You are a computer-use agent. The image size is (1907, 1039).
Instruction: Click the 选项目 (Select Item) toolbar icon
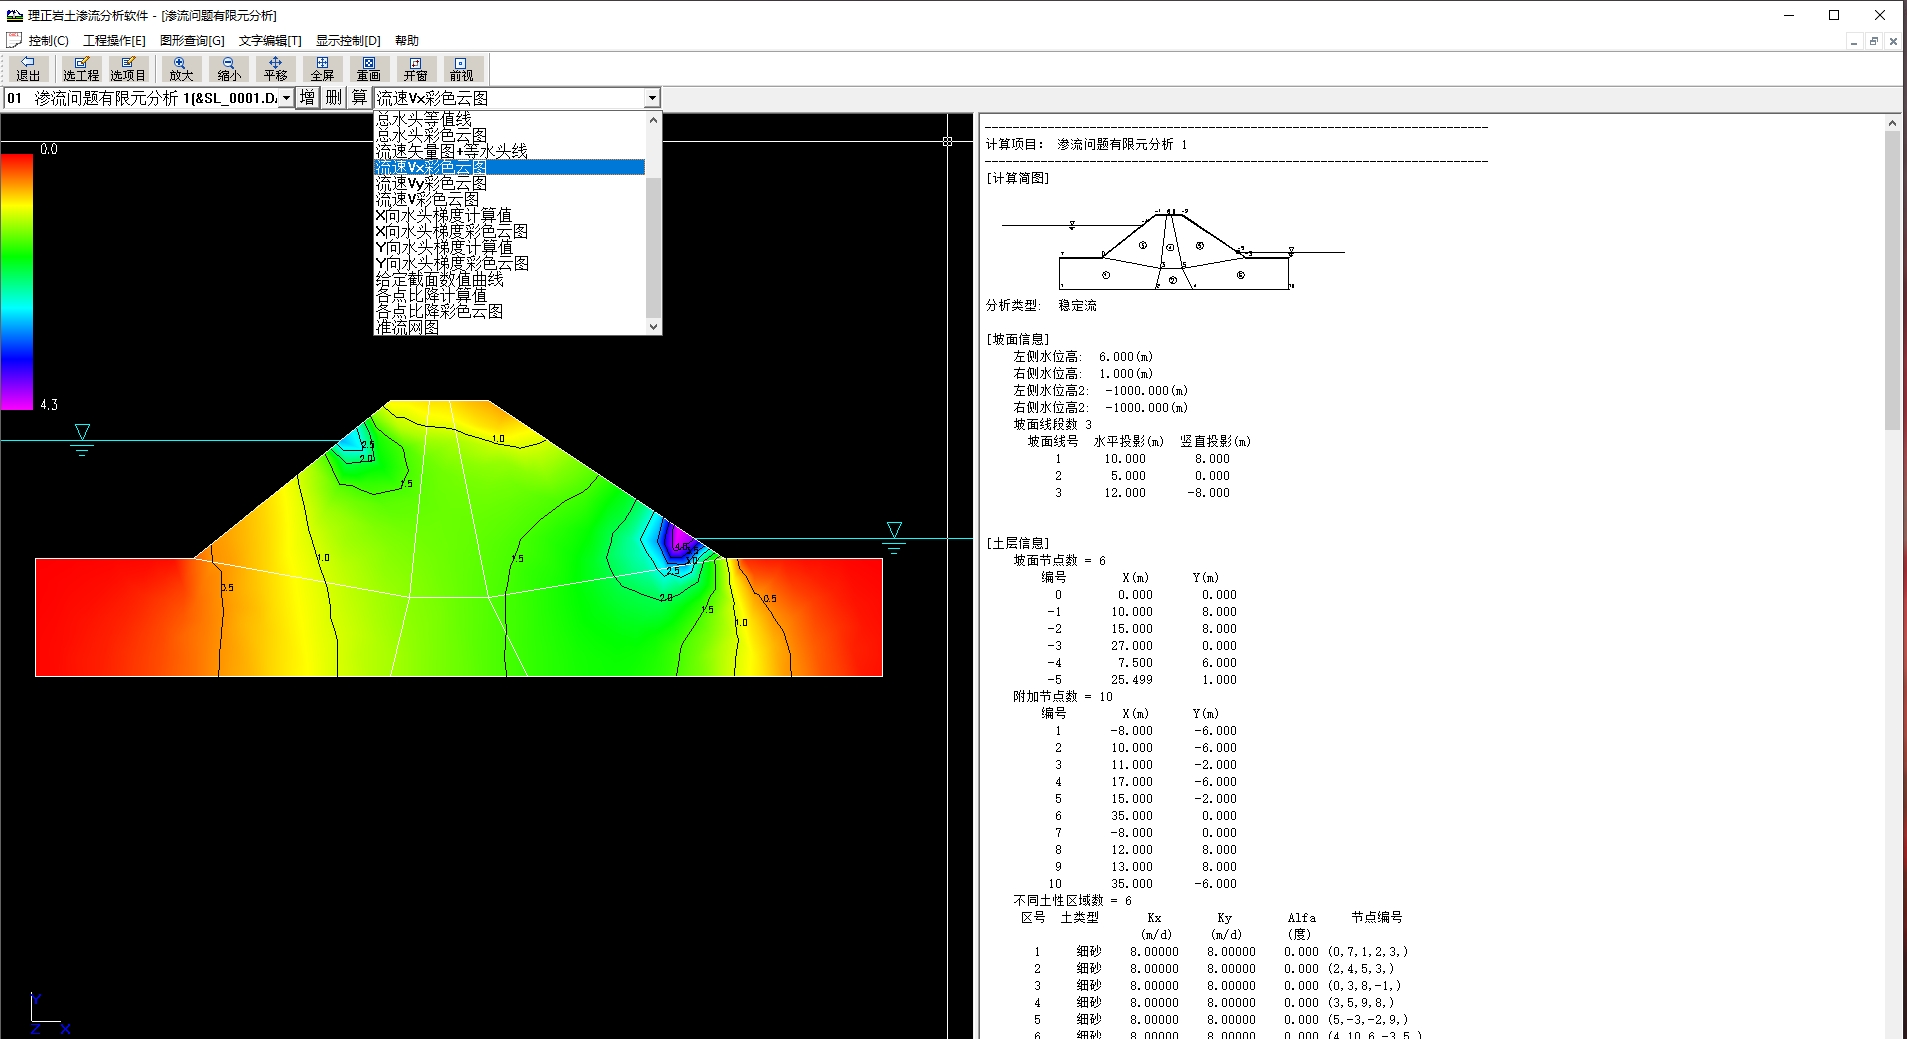(128, 69)
